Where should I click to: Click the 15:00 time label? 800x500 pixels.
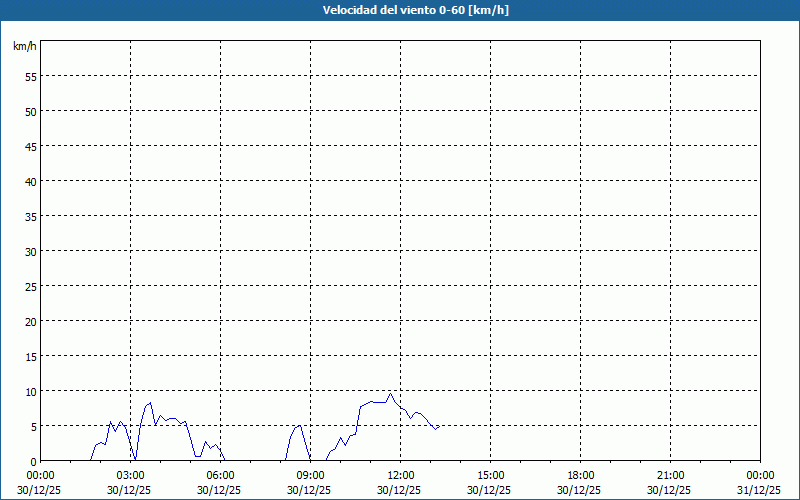(490, 475)
